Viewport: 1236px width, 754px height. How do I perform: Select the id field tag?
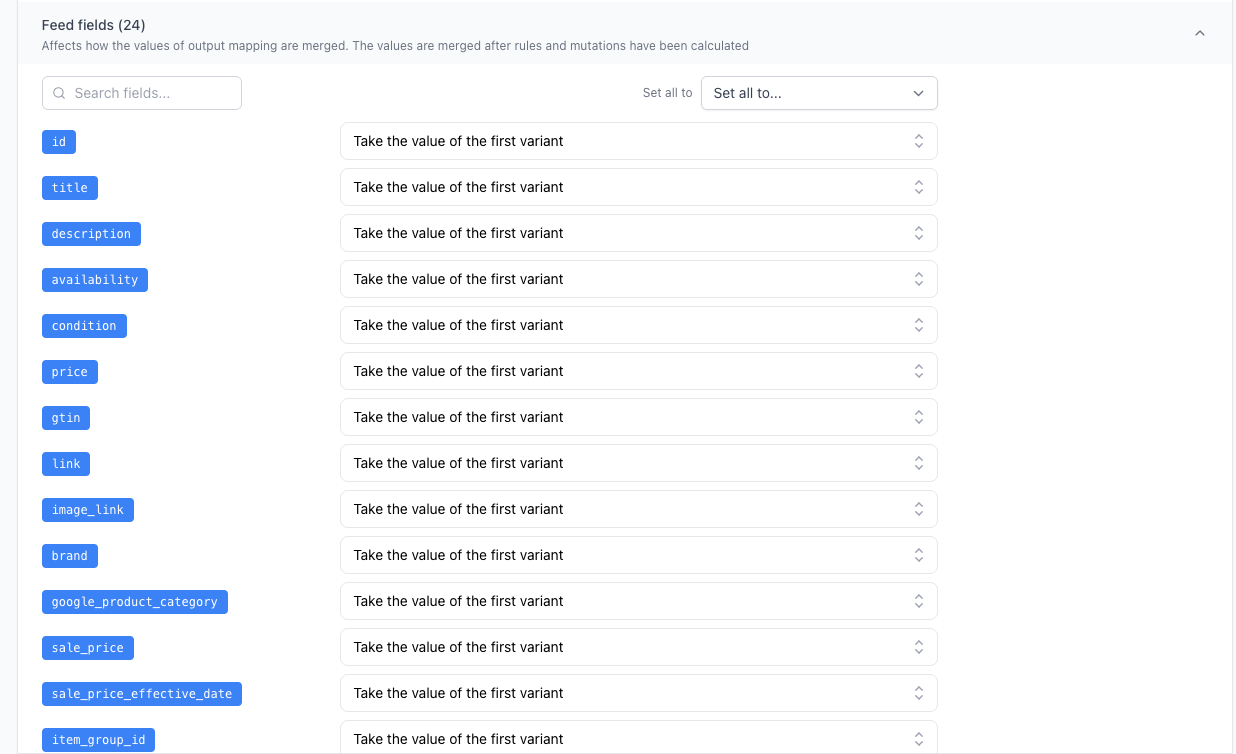[x=58, y=141]
